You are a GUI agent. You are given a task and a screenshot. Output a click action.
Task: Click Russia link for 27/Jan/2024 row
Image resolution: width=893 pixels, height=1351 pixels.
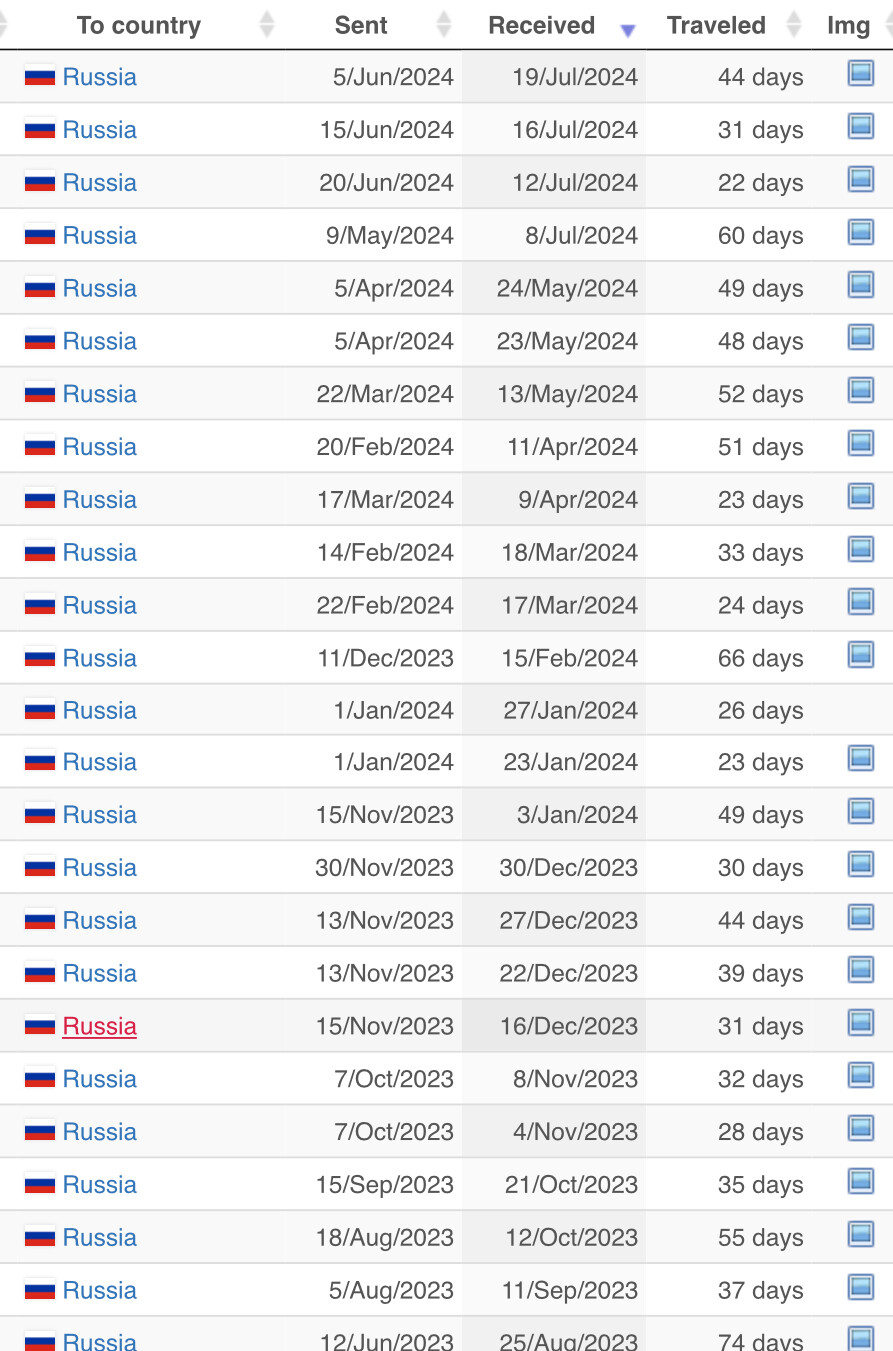(99, 711)
